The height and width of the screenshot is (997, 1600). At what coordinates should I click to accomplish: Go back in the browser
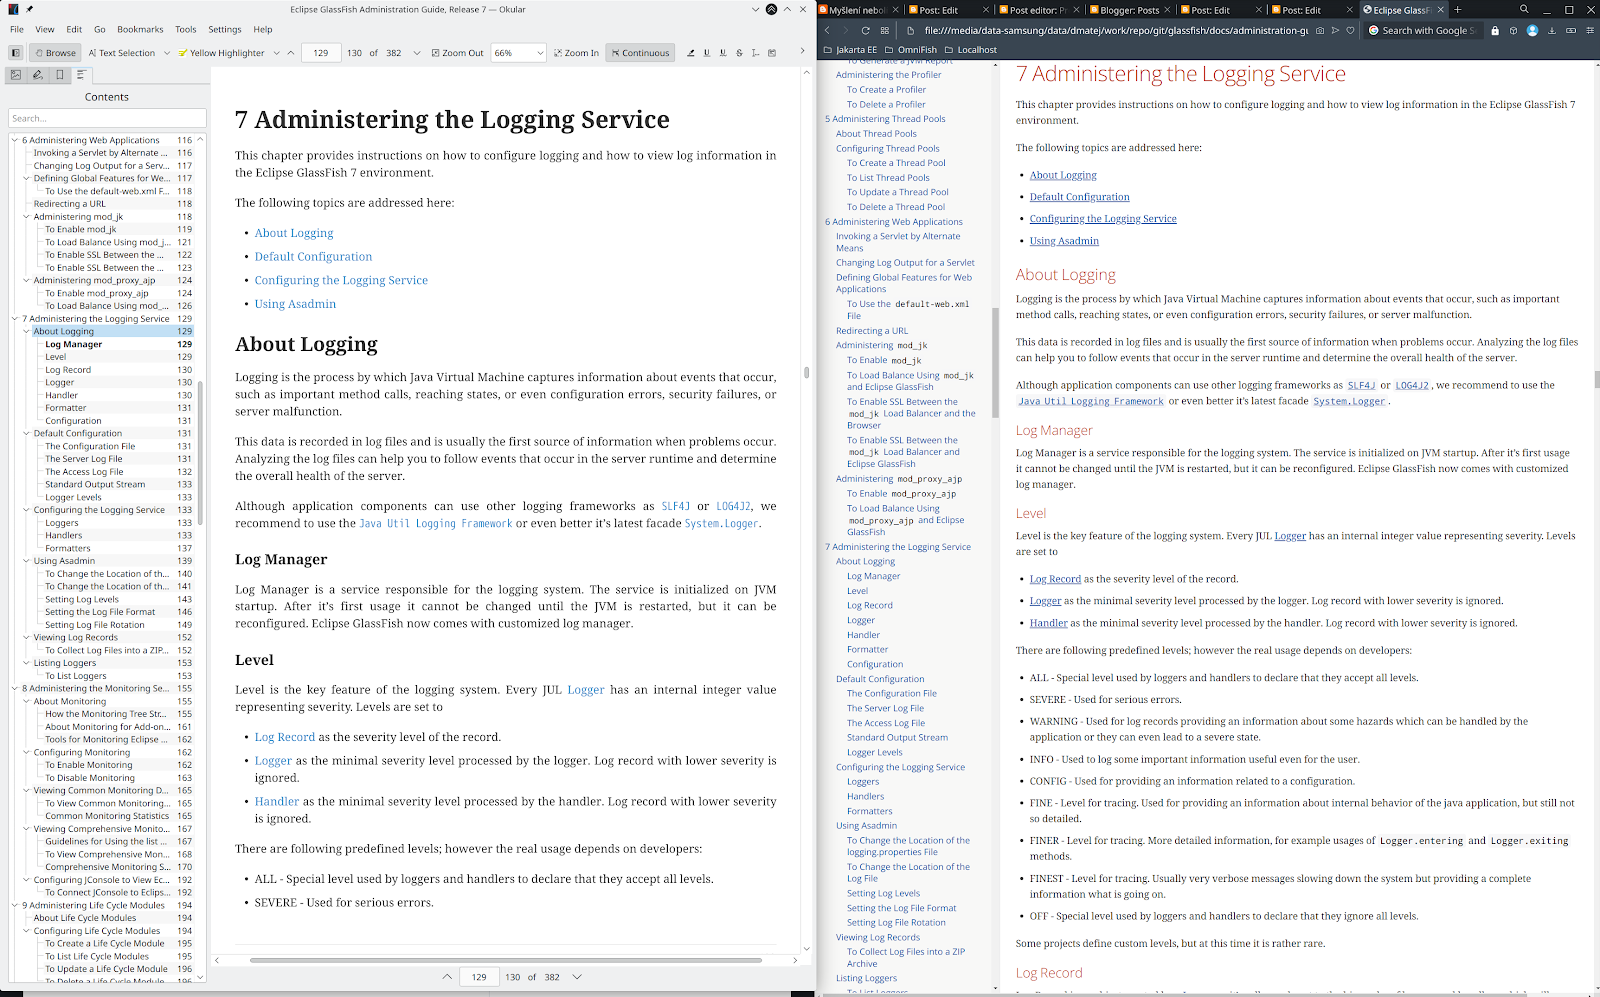(x=827, y=31)
